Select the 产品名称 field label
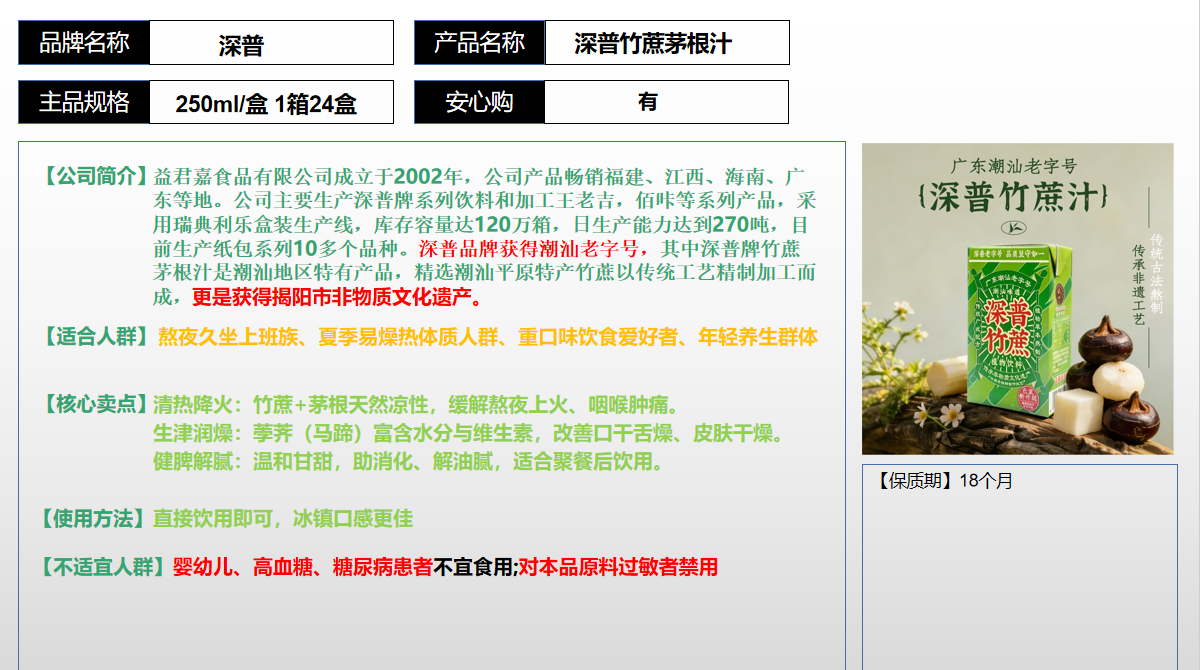This screenshot has width=1200, height=670. click(478, 42)
